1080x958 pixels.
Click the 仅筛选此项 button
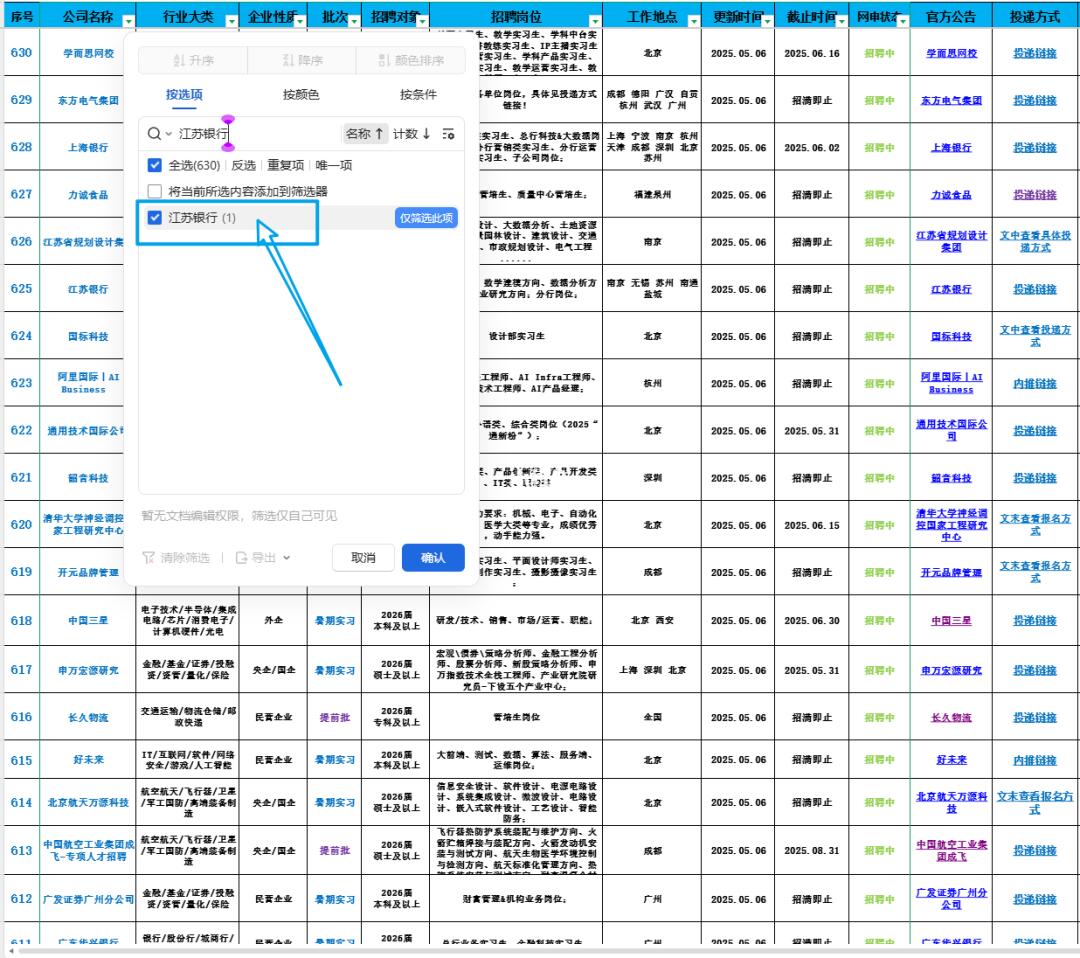click(426, 218)
